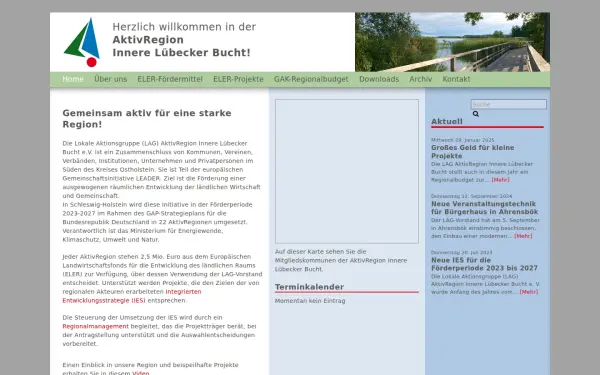
Task: Focus the Suche search field
Action: click(509, 104)
